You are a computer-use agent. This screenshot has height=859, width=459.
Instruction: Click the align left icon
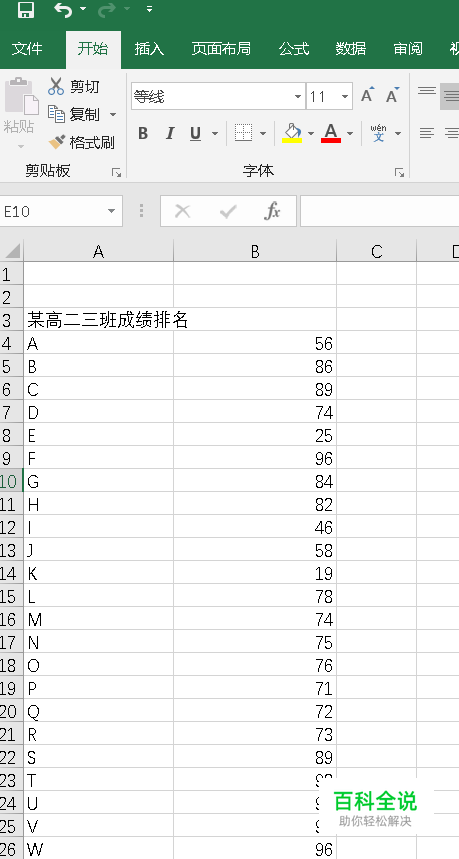[x=427, y=133]
